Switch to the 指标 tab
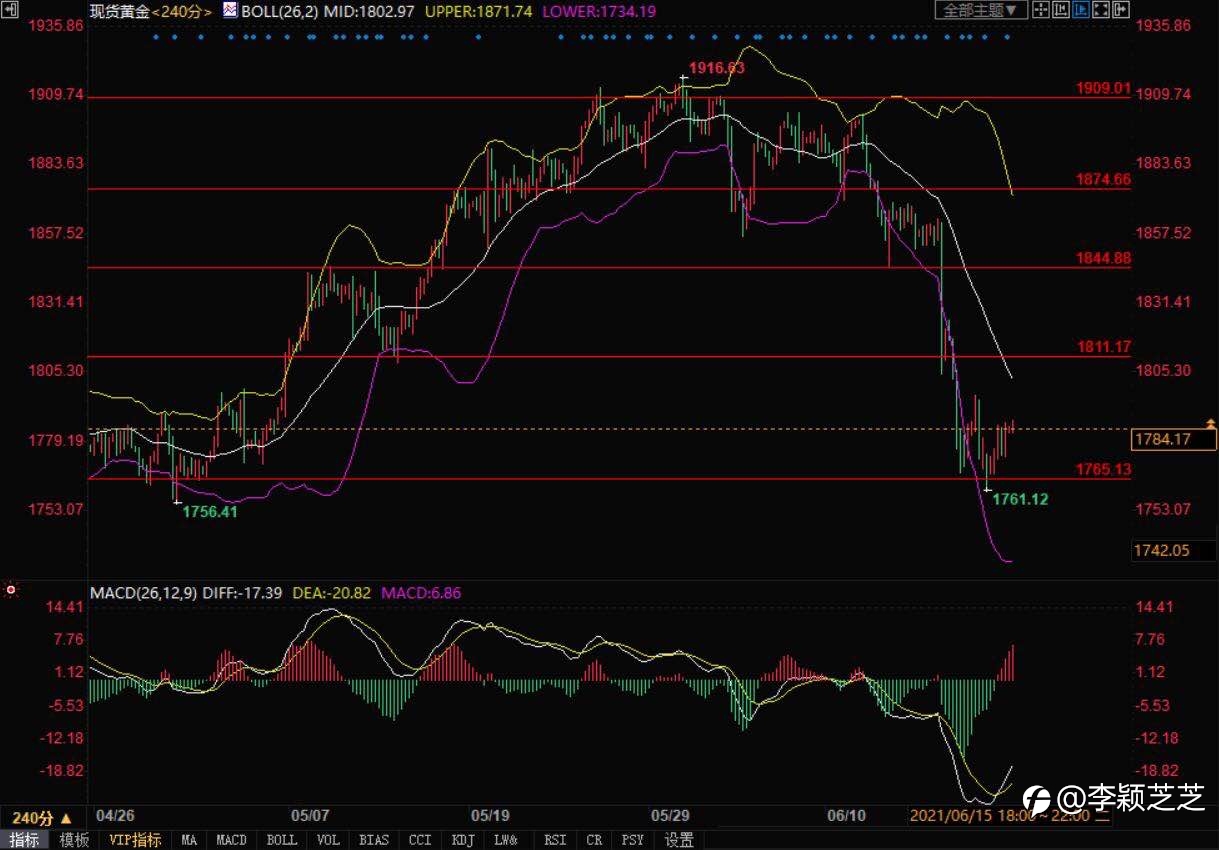This screenshot has width=1219, height=850. click(24, 841)
